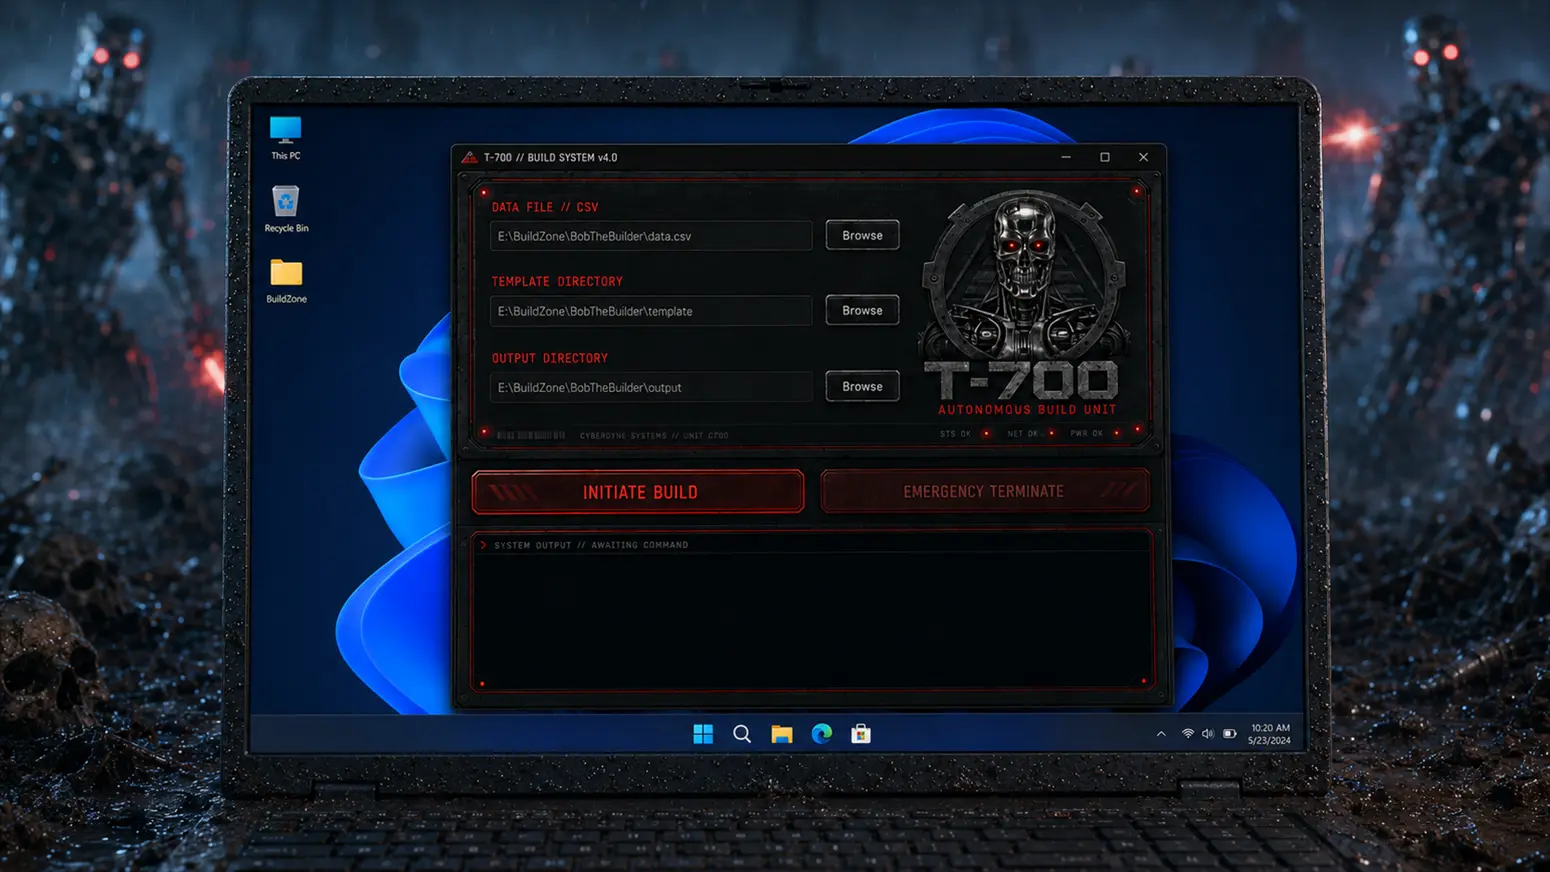Click the volume speaker tray icon
The height and width of the screenshot is (872, 1550).
(1208, 734)
